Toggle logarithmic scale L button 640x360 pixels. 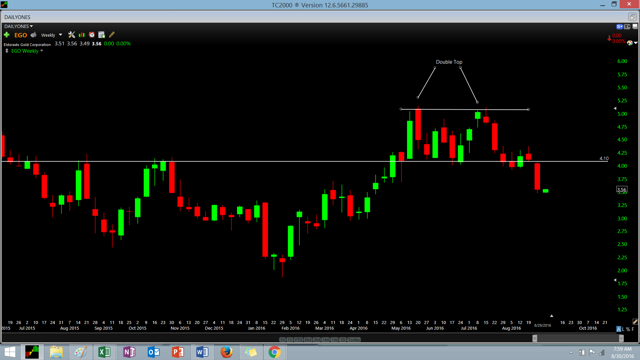click(624, 329)
